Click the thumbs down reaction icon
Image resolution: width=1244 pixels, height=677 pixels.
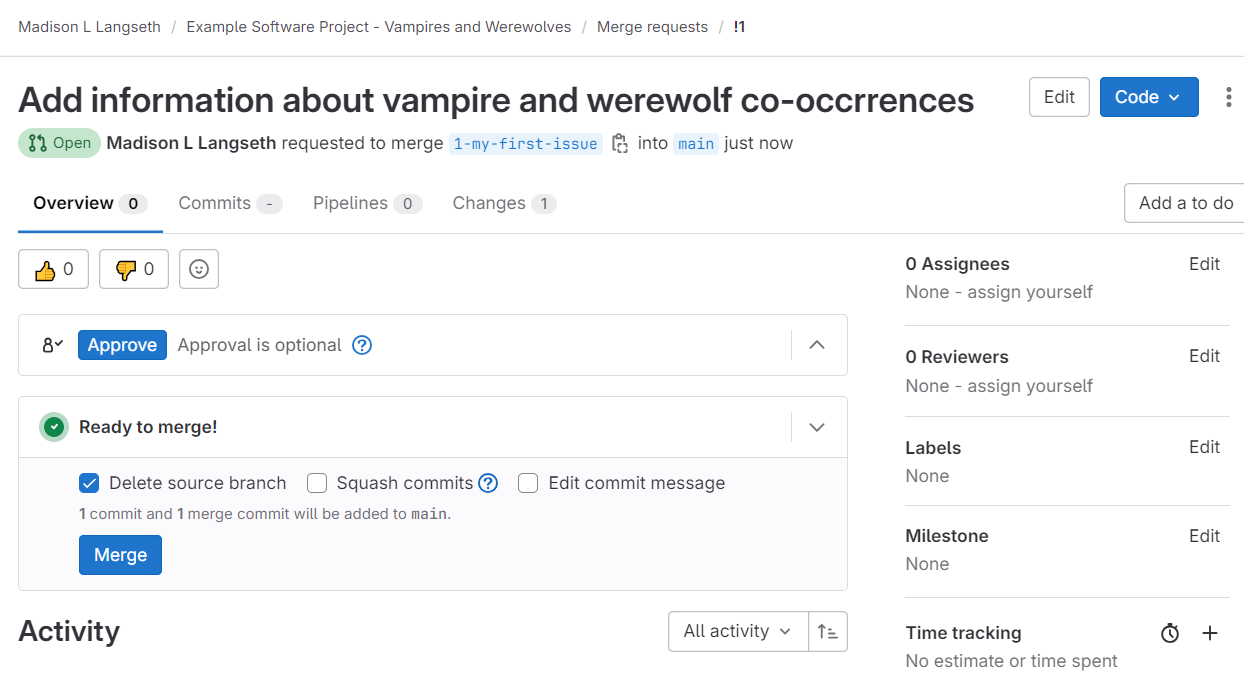(x=126, y=270)
